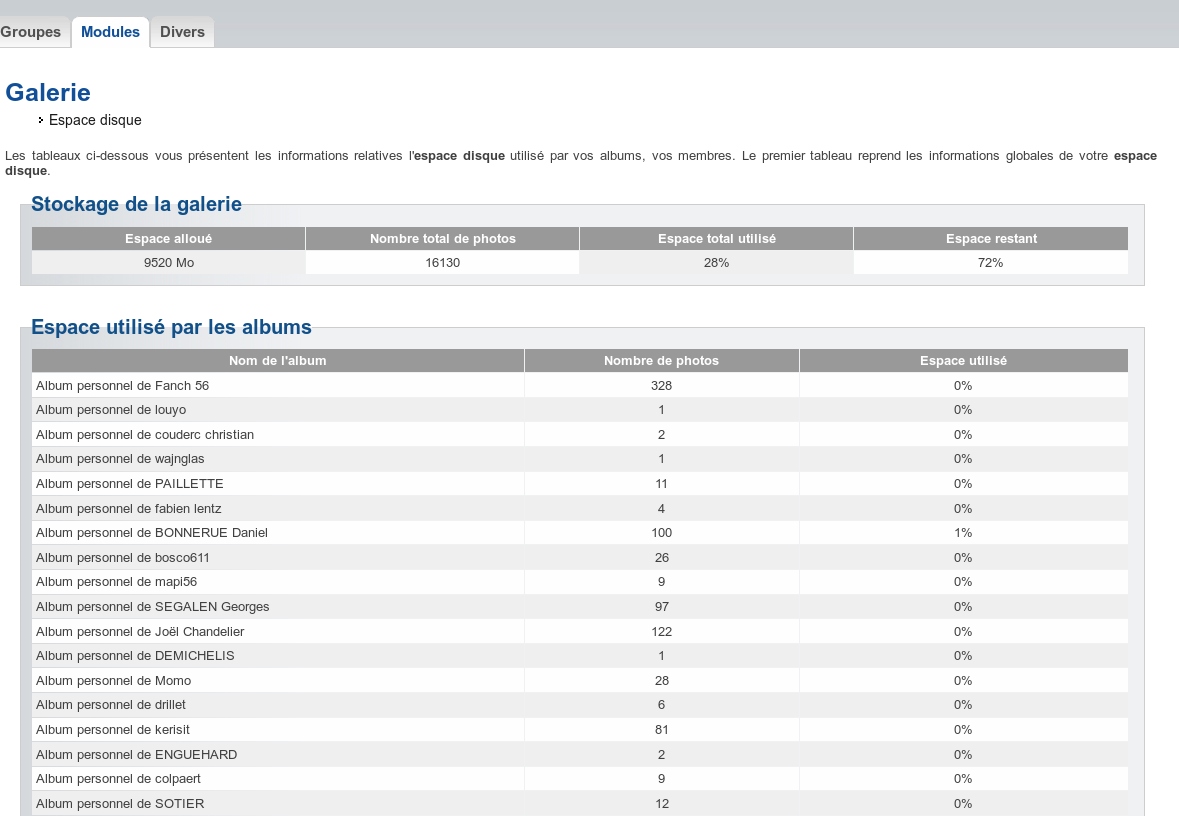Click the 26 photos count for bosco611

coord(662,557)
